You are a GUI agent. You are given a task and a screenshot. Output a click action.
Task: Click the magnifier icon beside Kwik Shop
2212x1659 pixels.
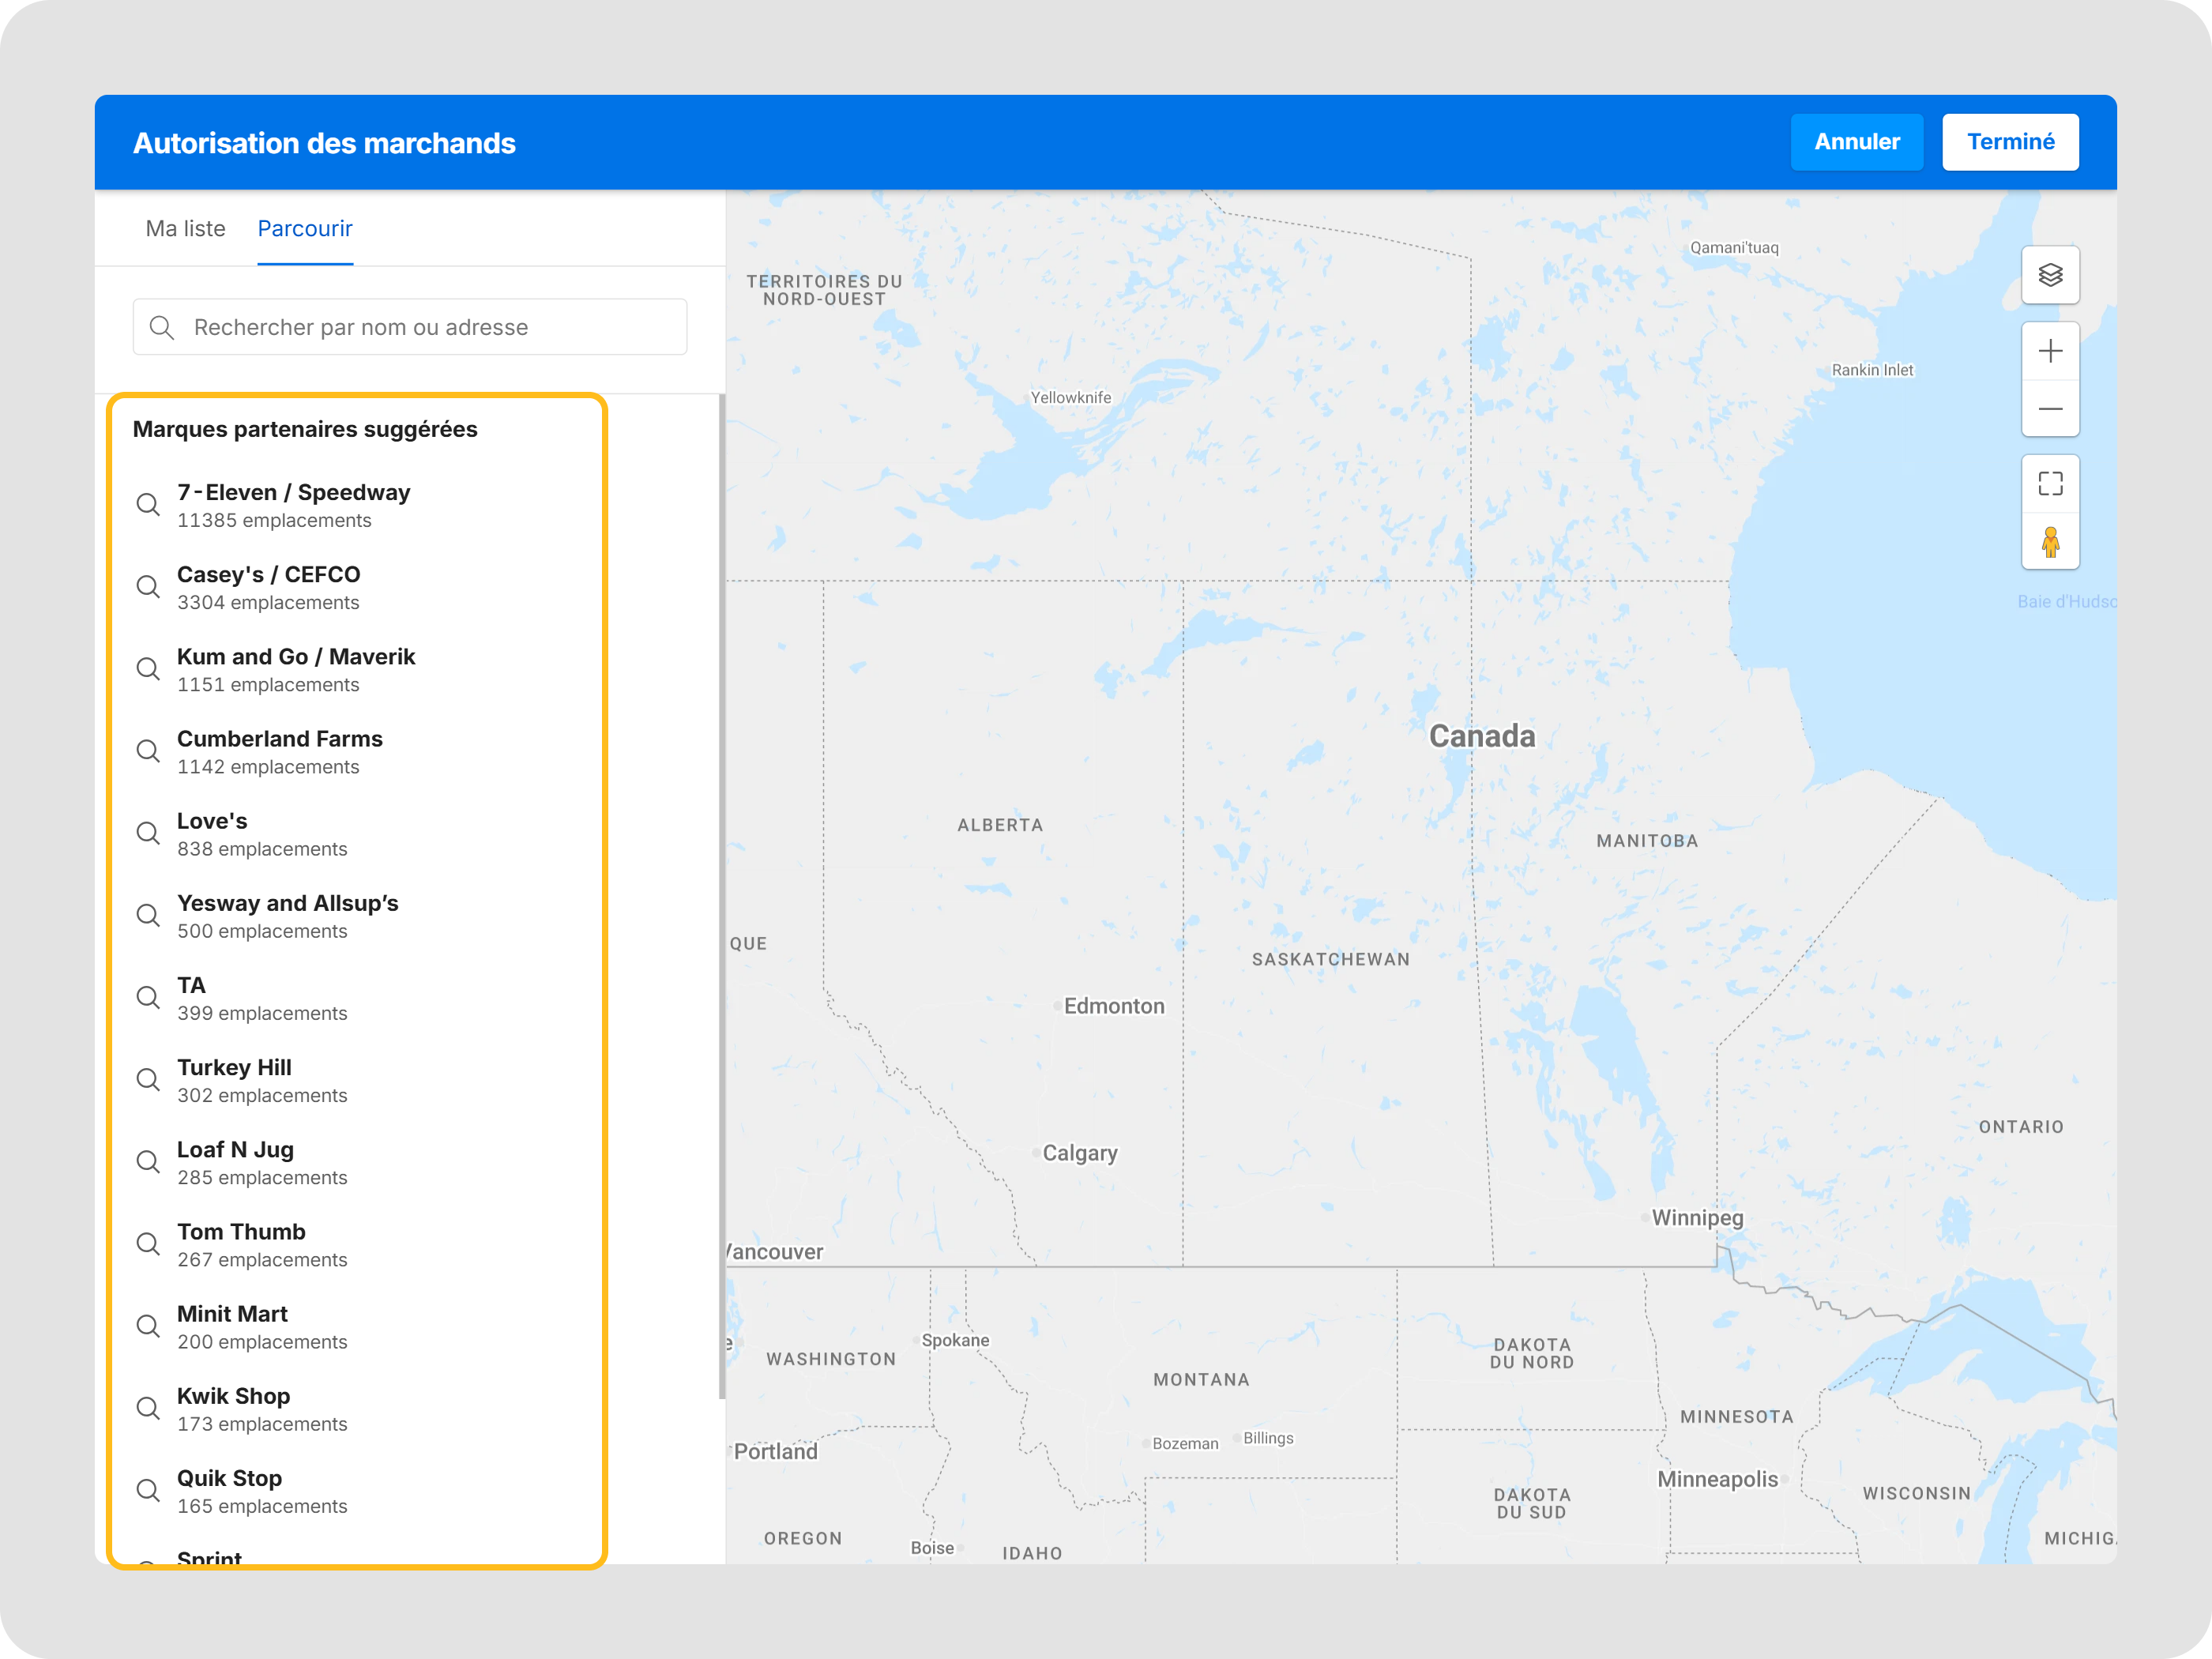pos(148,1408)
